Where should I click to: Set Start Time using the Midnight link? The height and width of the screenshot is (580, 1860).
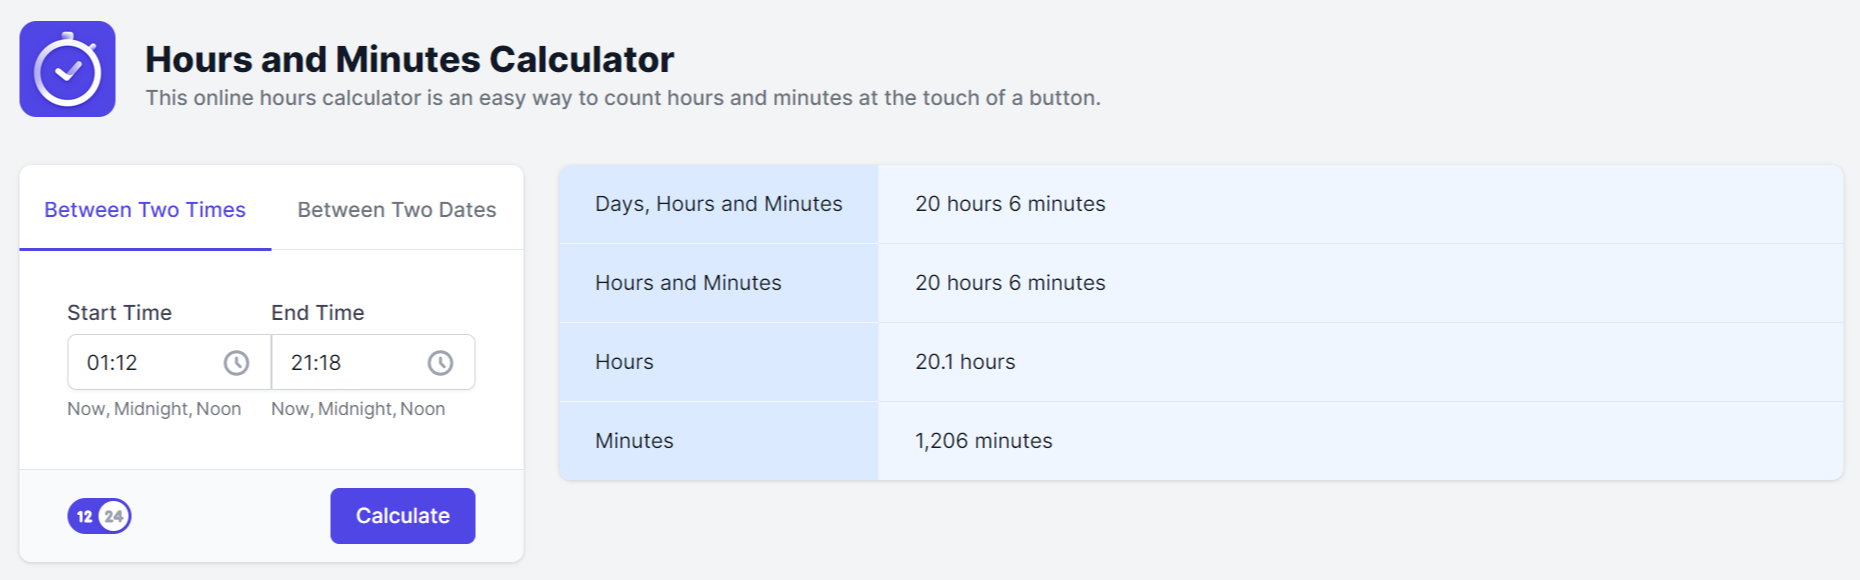click(151, 409)
